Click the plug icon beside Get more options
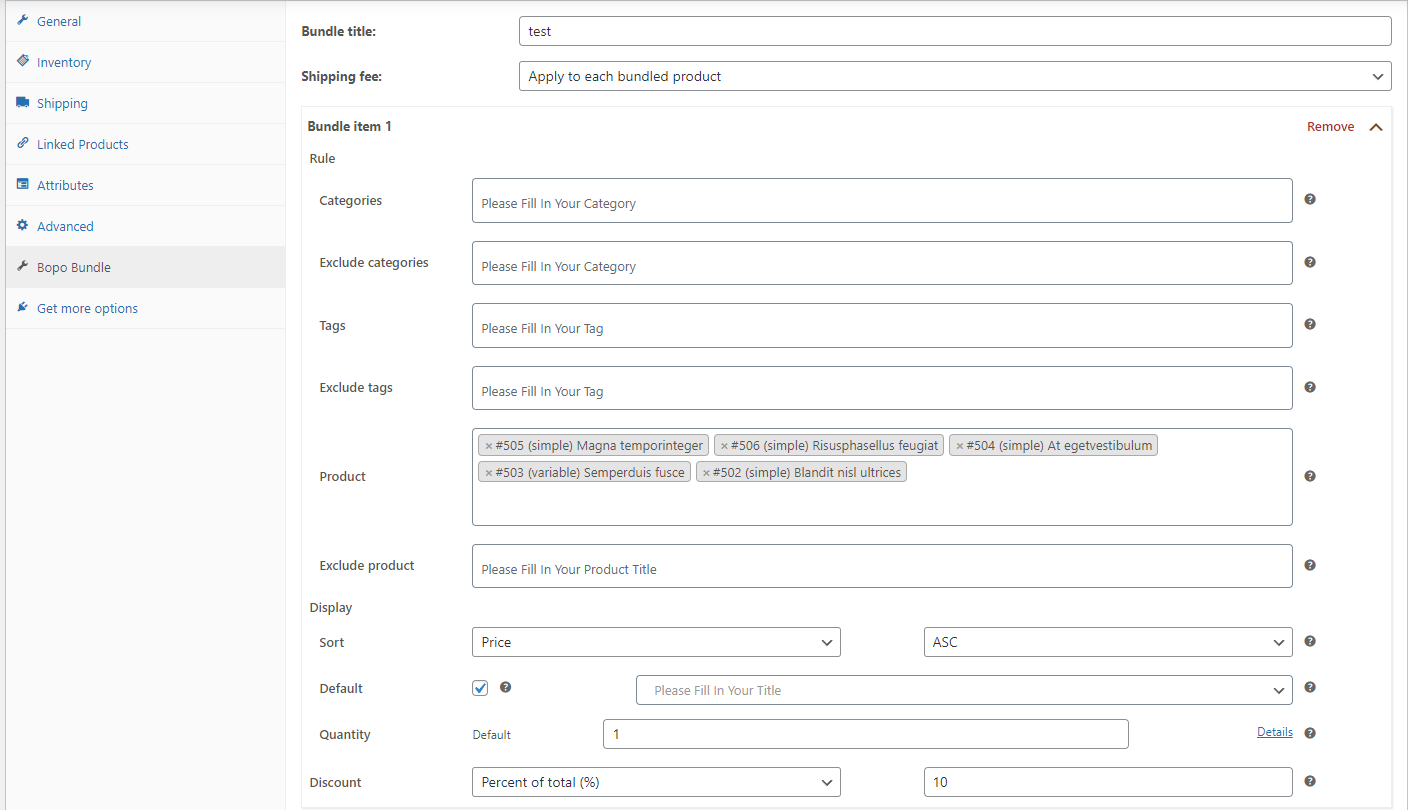 (23, 307)
